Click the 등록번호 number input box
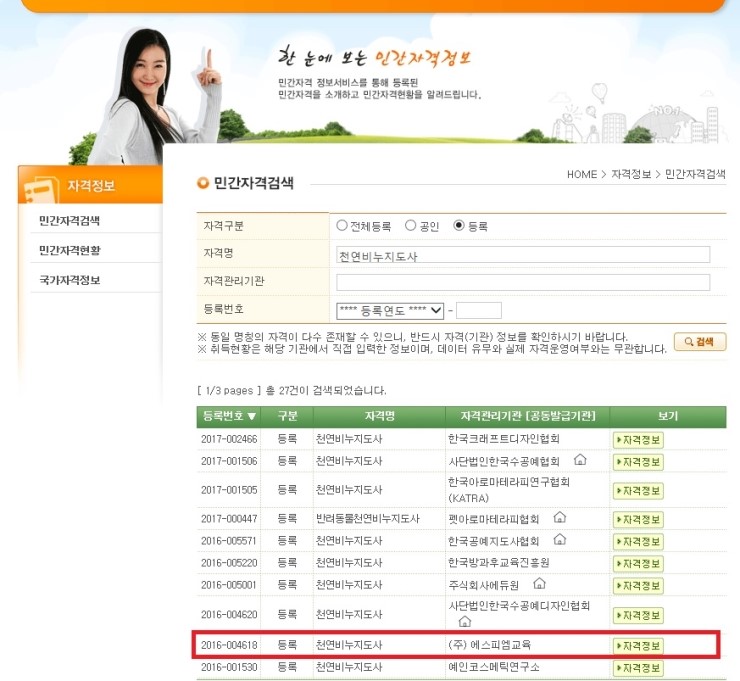Image resolution: width=740 pixels, height=681 pixels. point(479,311)
